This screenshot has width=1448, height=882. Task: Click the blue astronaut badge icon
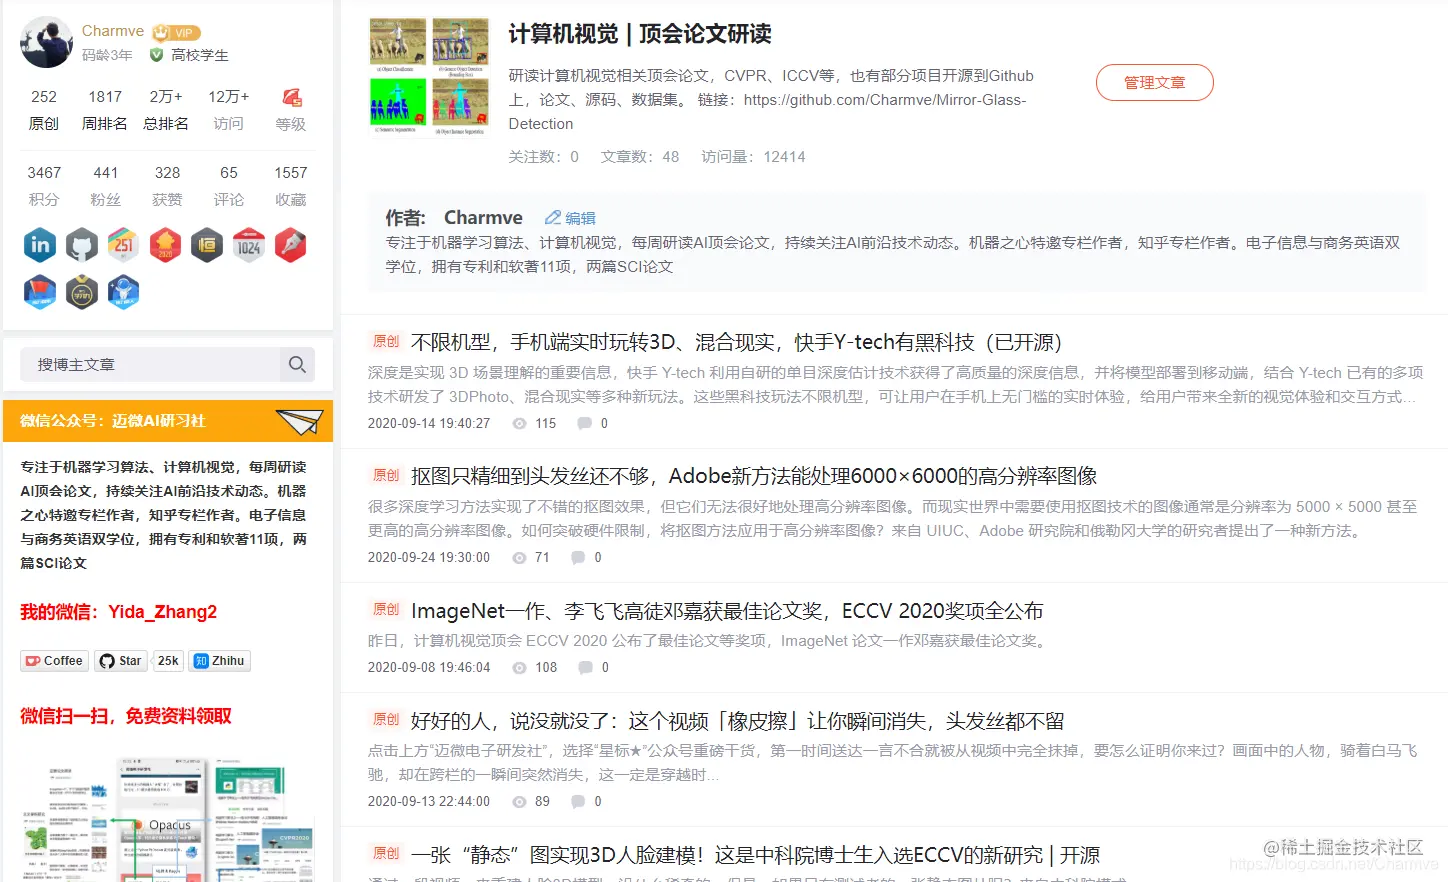123,292
